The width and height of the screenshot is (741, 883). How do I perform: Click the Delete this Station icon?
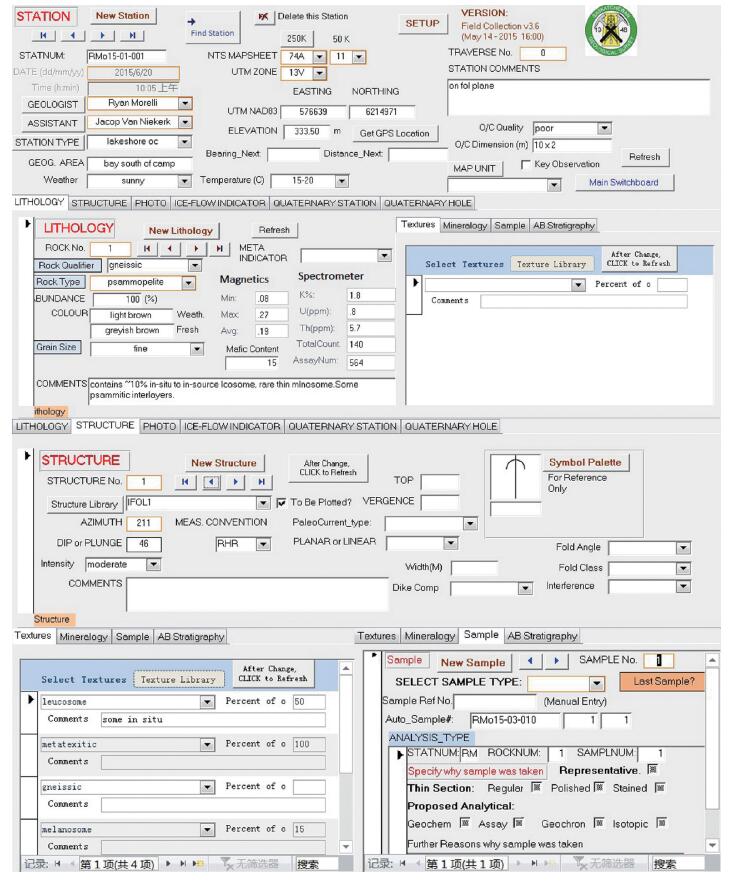[263, 17]
